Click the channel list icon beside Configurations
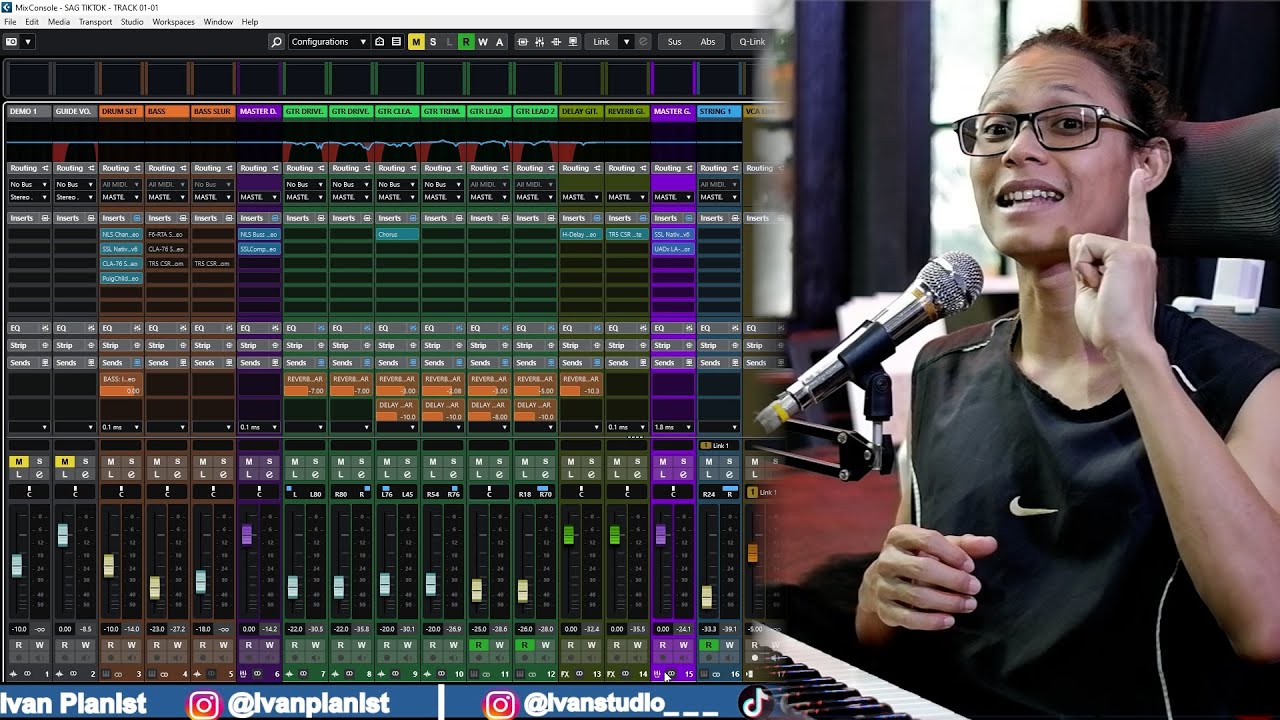 coord(396,42)
